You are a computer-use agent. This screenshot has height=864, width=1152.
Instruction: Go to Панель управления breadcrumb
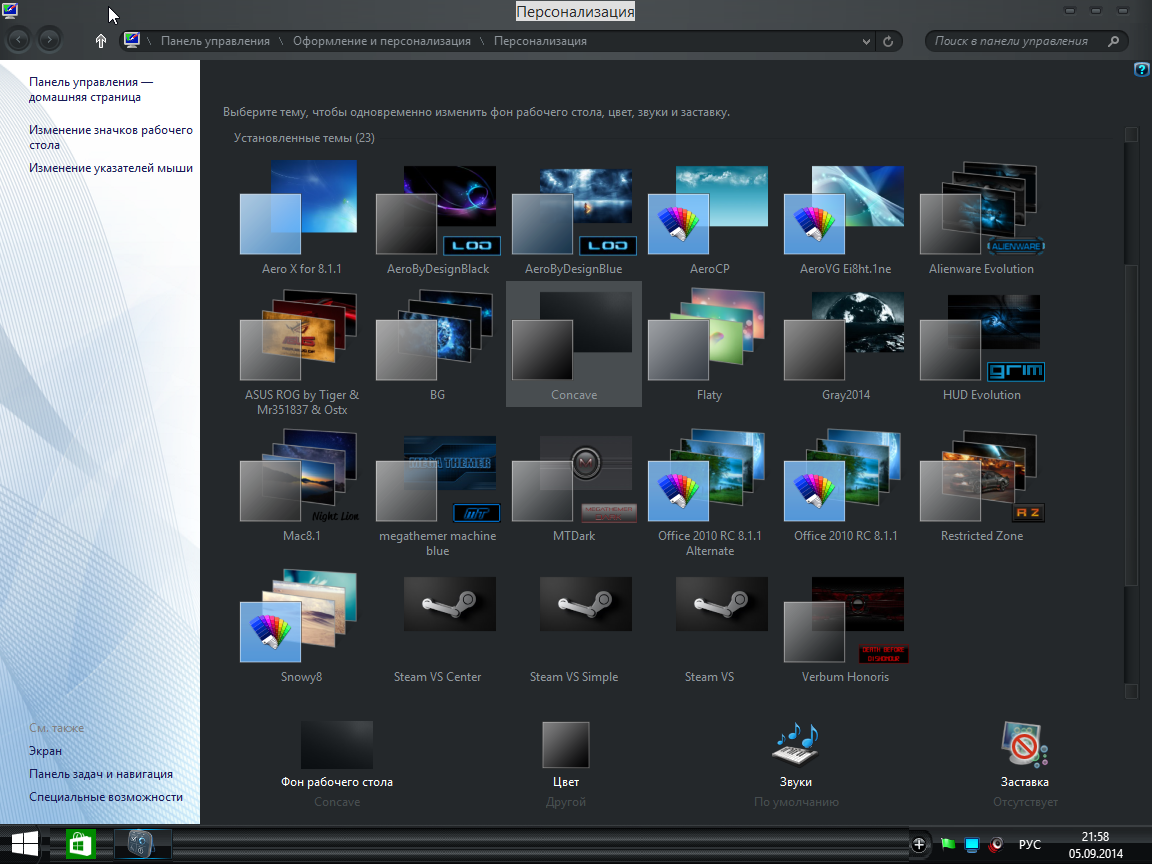click(x=215, y=42)
